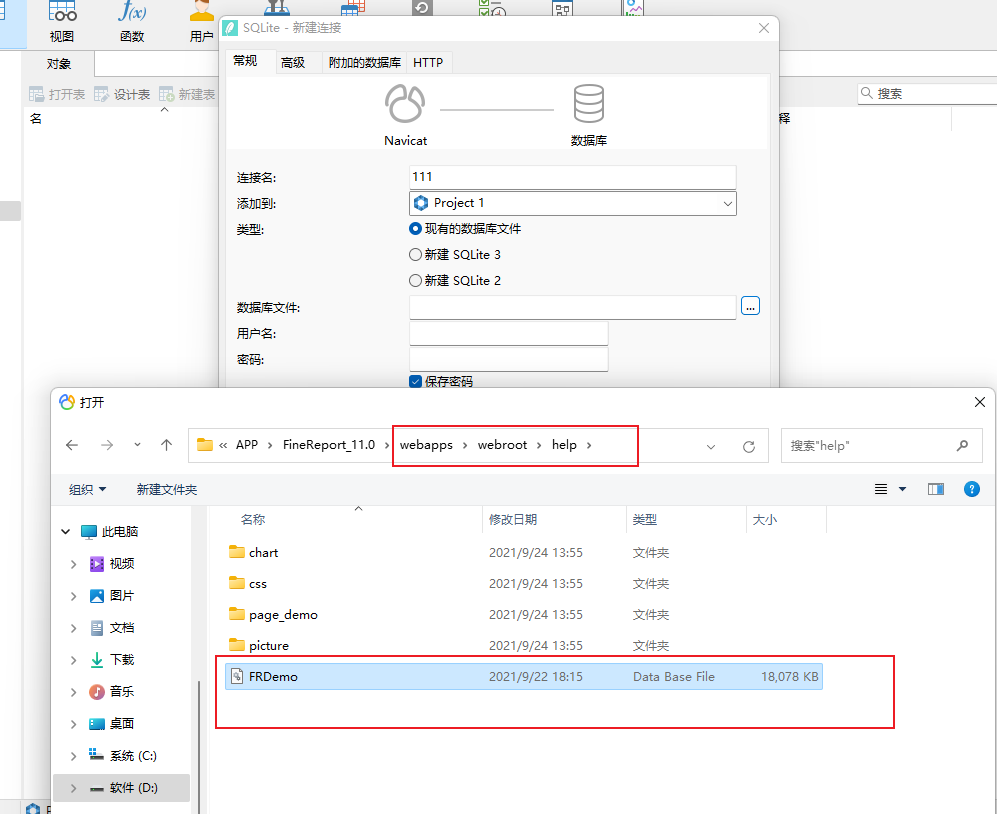Open the 组织 menu
This screenshot has width=997, height=814.
click(88, 489)
